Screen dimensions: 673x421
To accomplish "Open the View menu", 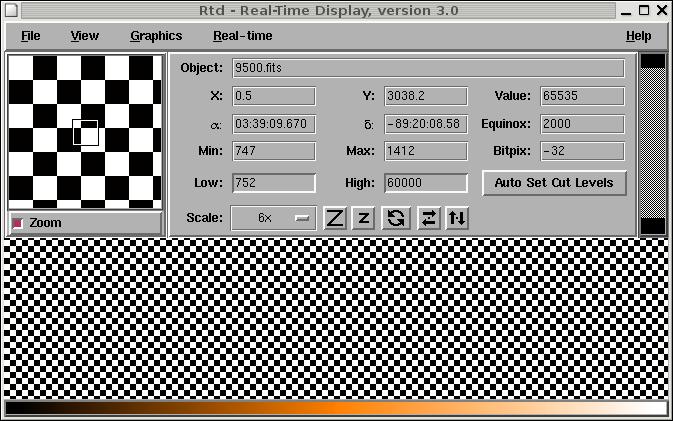I will click(84, 36).
